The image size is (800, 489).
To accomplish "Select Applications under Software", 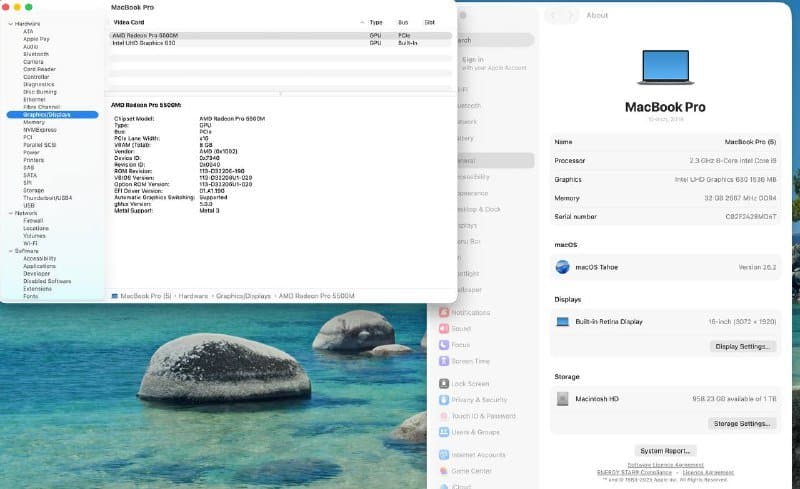I will click(x=39, y=266).
